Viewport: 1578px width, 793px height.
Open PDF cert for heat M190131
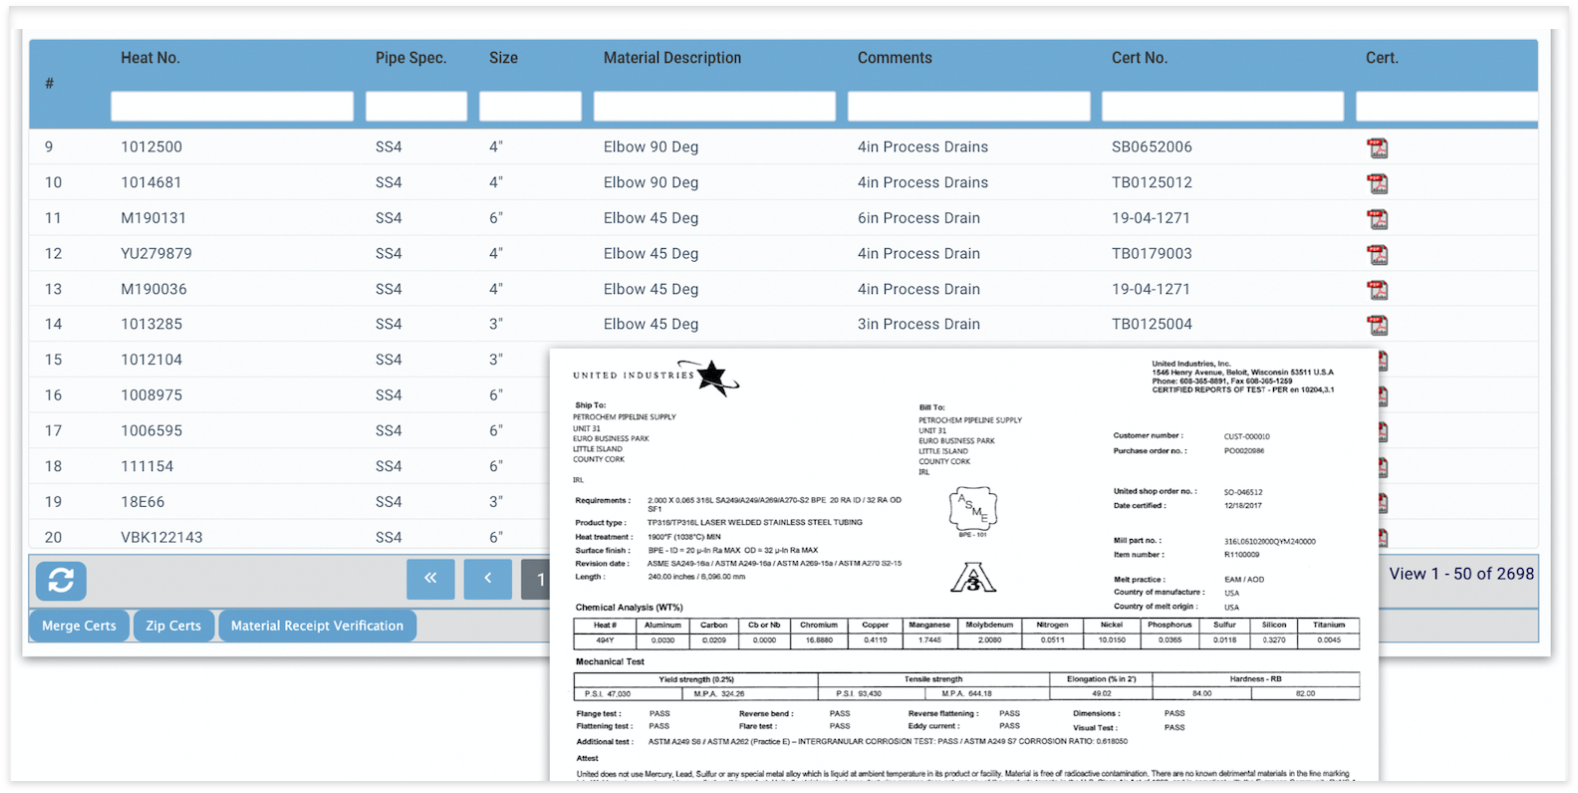1377,219
